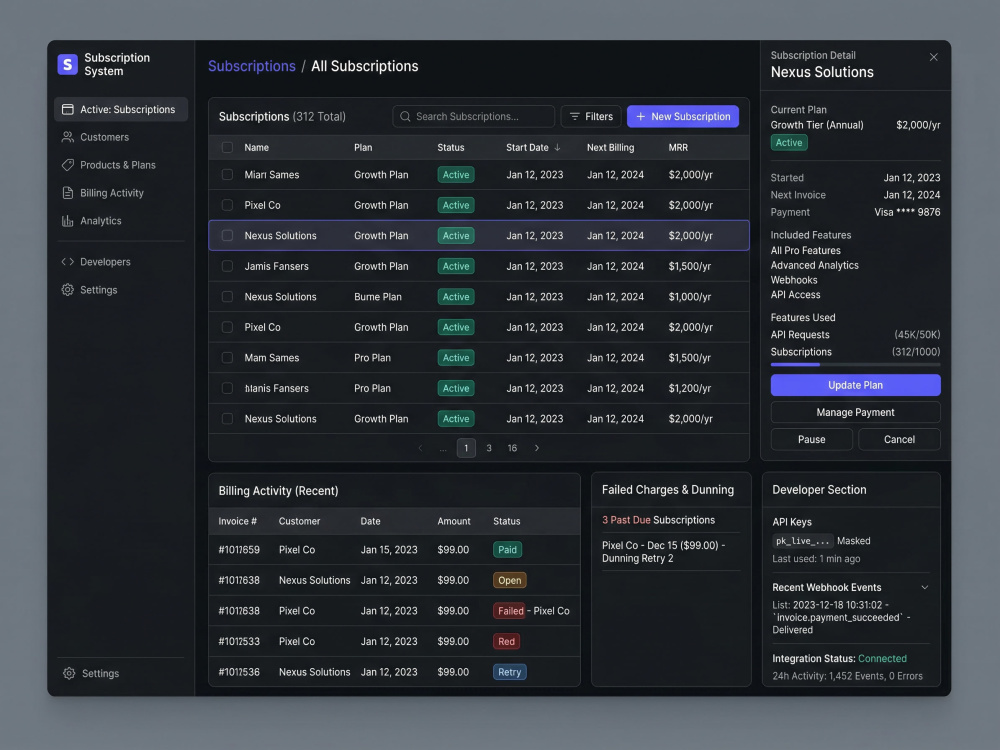This screenshot has height=750, width=1000.
Task: Click the Subscriptions usage progress bar
Action: coord(855,365)
